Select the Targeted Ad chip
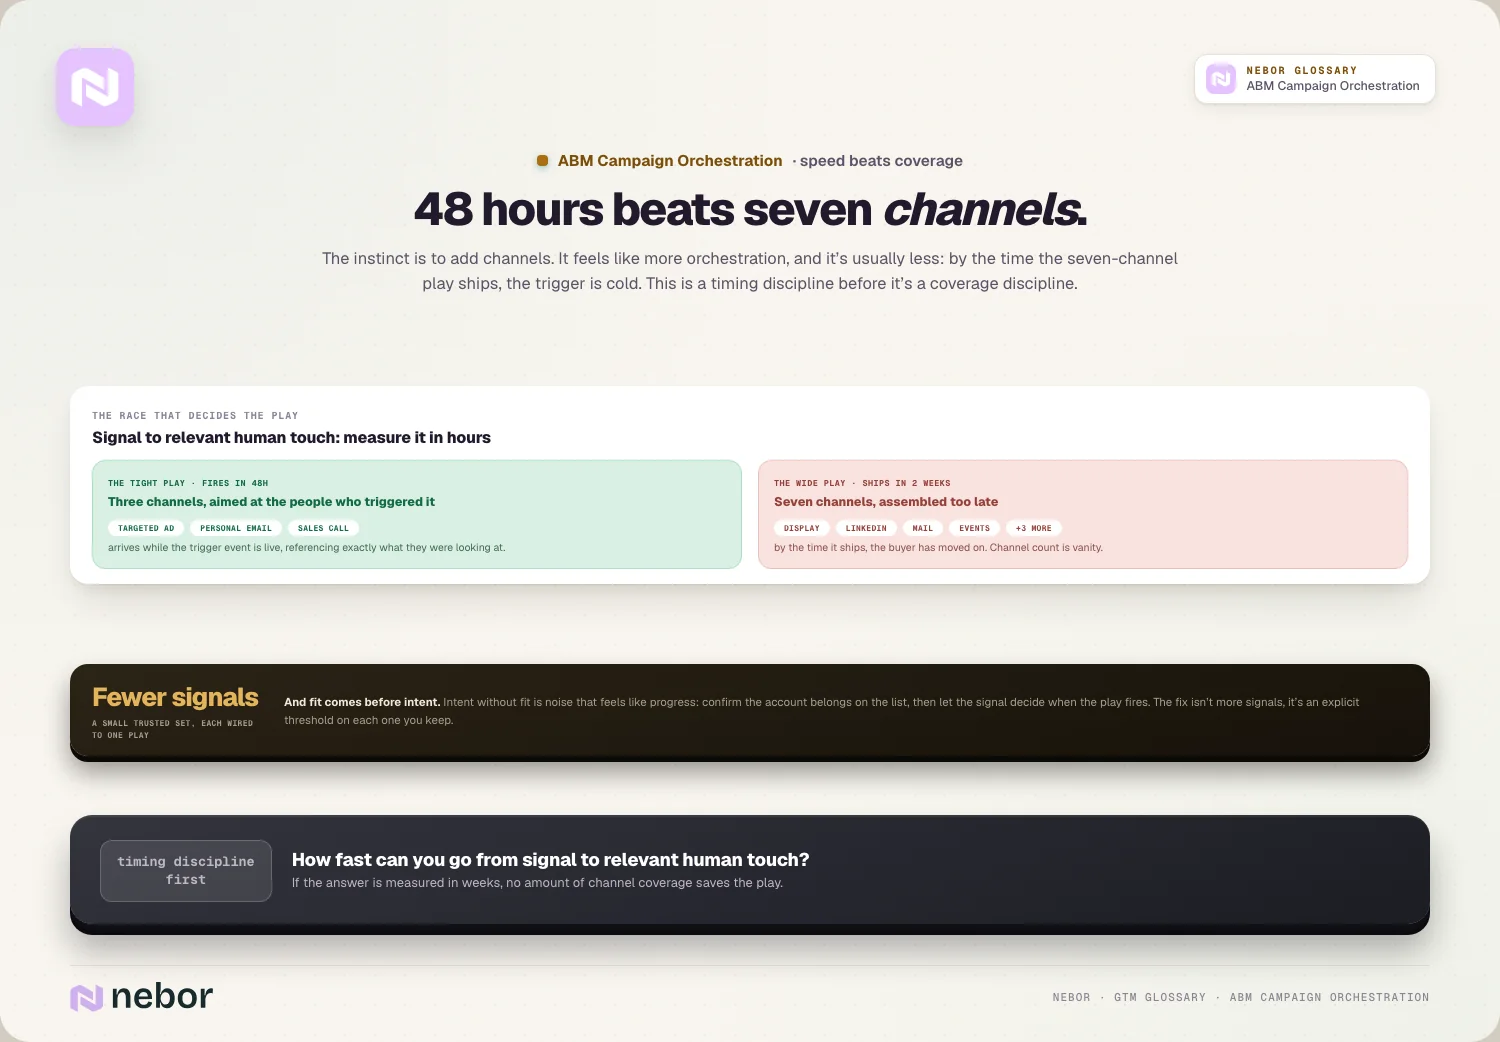1500x1042 pixels. (x=146, y=528)
